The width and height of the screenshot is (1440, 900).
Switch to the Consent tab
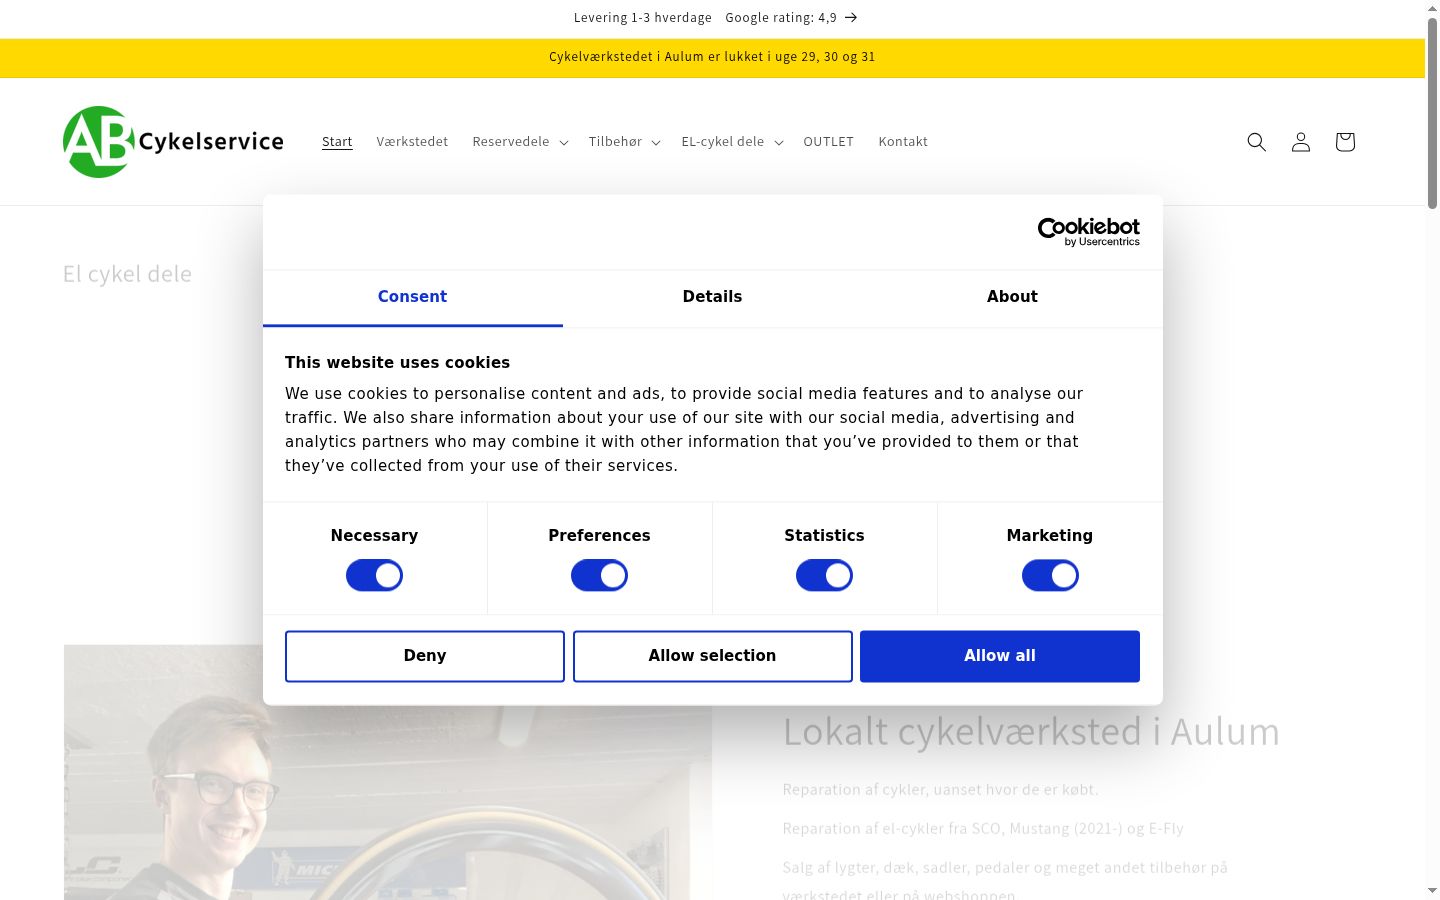click(412, 297)
